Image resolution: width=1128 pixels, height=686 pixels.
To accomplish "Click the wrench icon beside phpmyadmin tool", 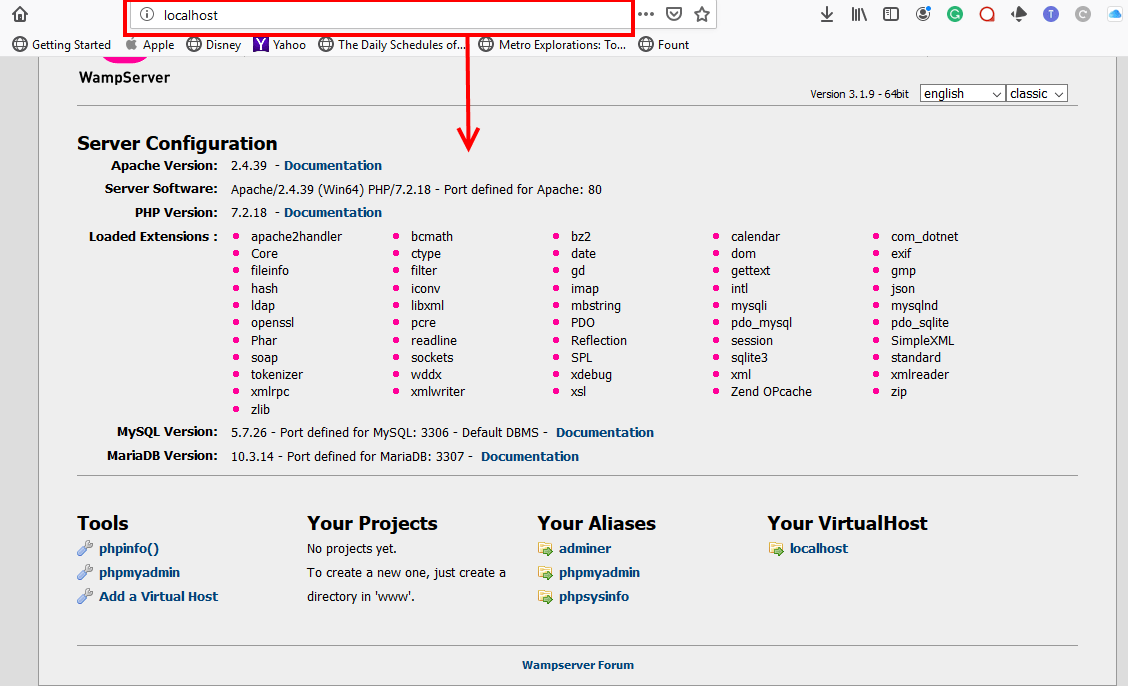I will tap(85, 572).
